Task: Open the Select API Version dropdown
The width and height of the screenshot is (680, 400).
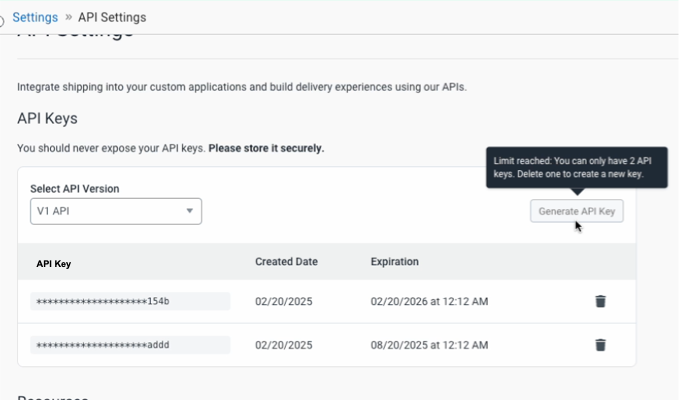Action: (116, 211)
